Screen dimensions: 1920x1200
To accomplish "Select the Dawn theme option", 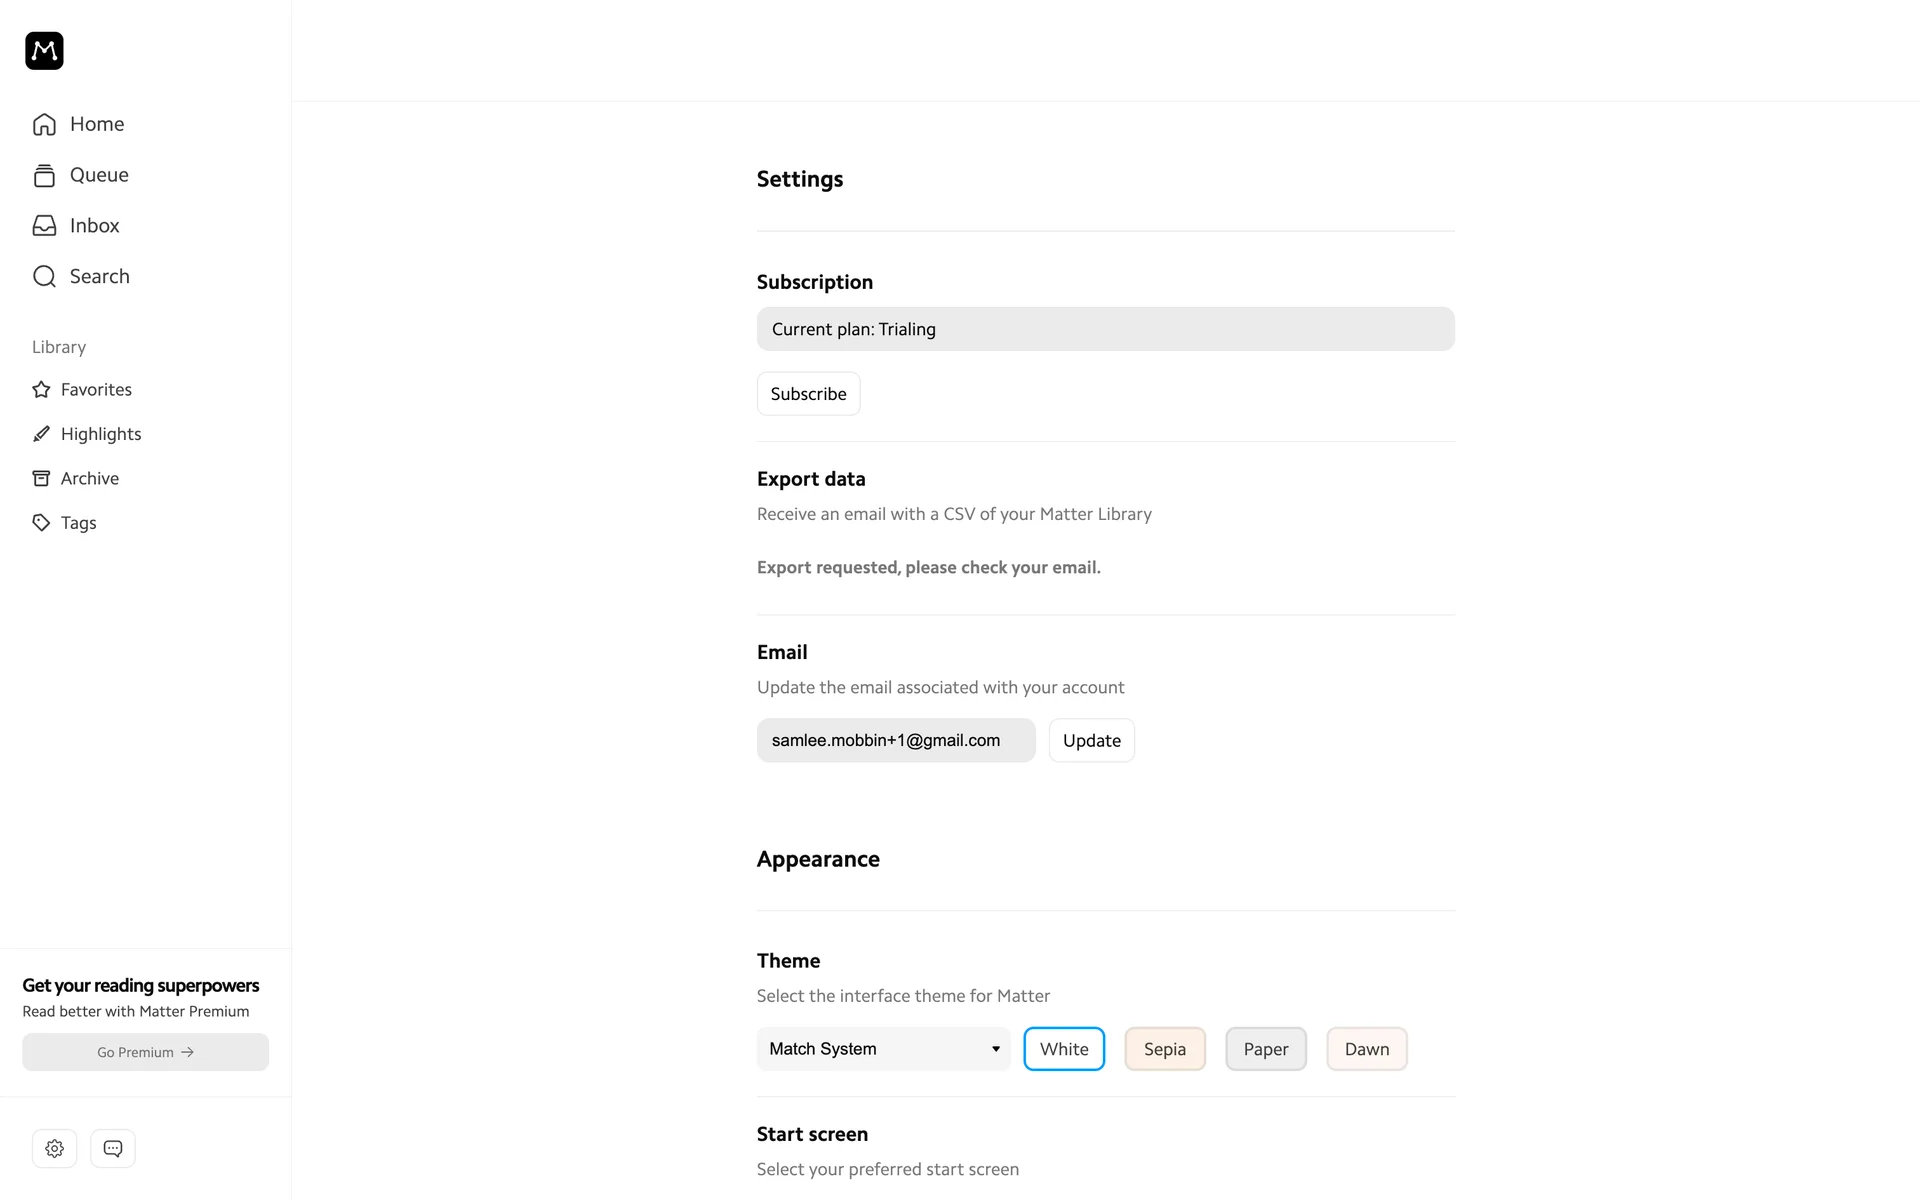I will pyautogui.click(x=1366, y=1049).
